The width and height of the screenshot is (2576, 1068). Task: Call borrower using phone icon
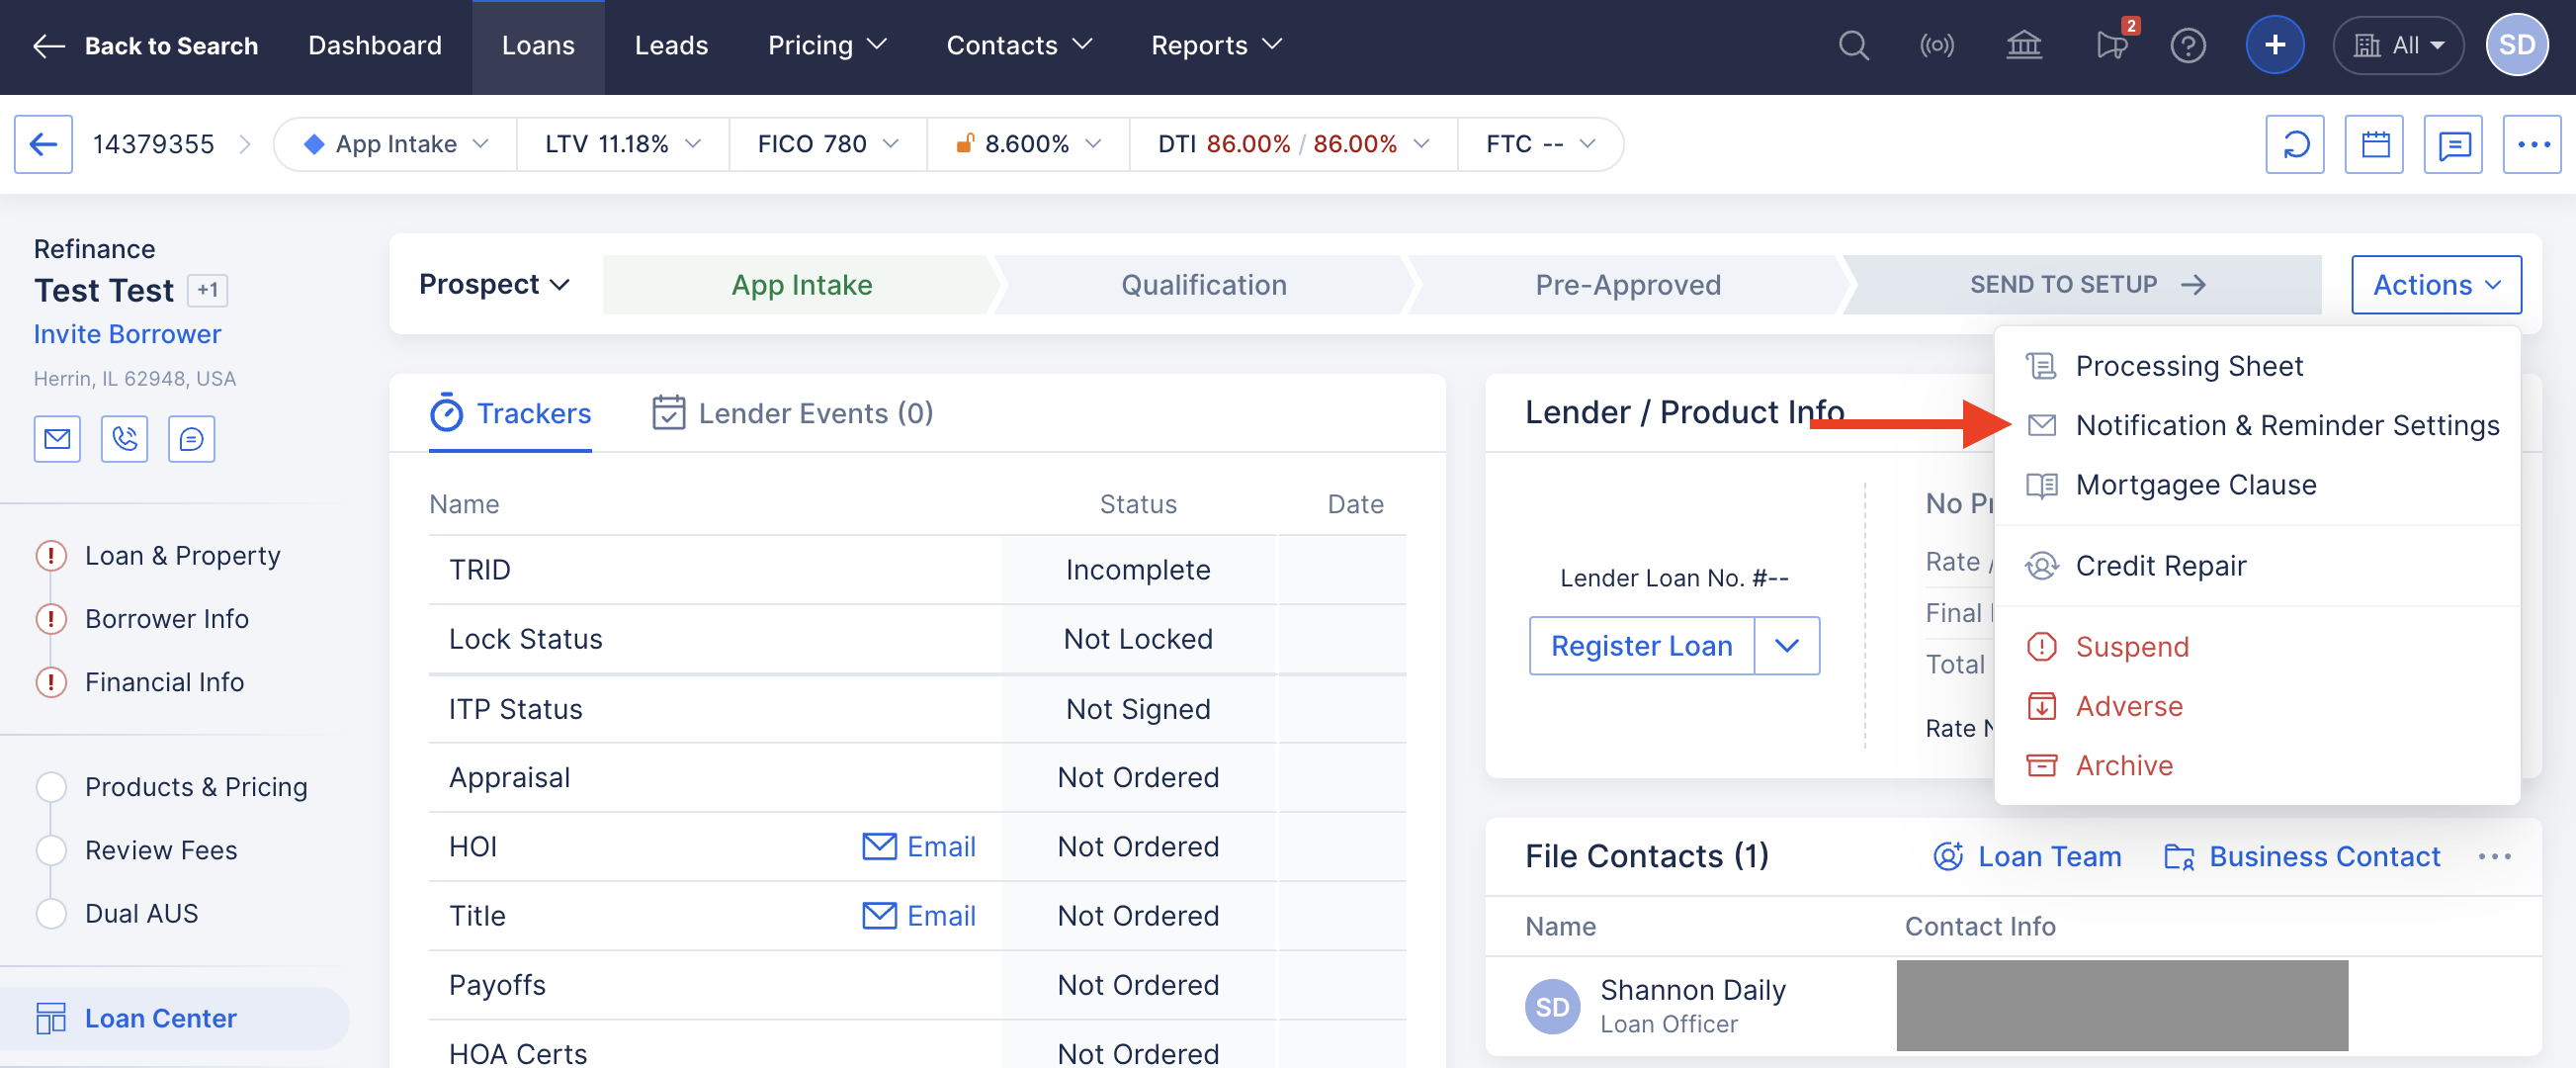pyautogui.click(x=124, y=439)
